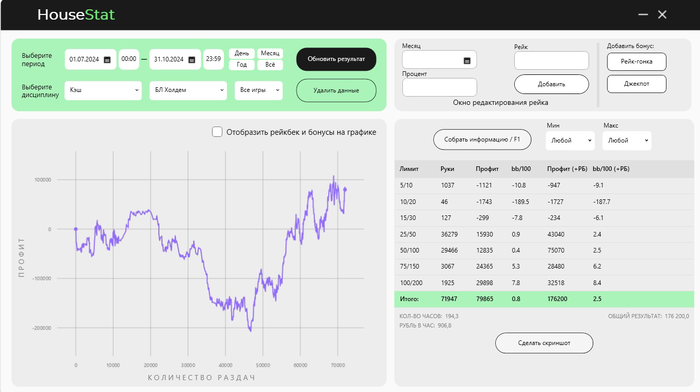Open the Мин limit dropdown
Screen dimensions: 700x392
pos(570,141)
